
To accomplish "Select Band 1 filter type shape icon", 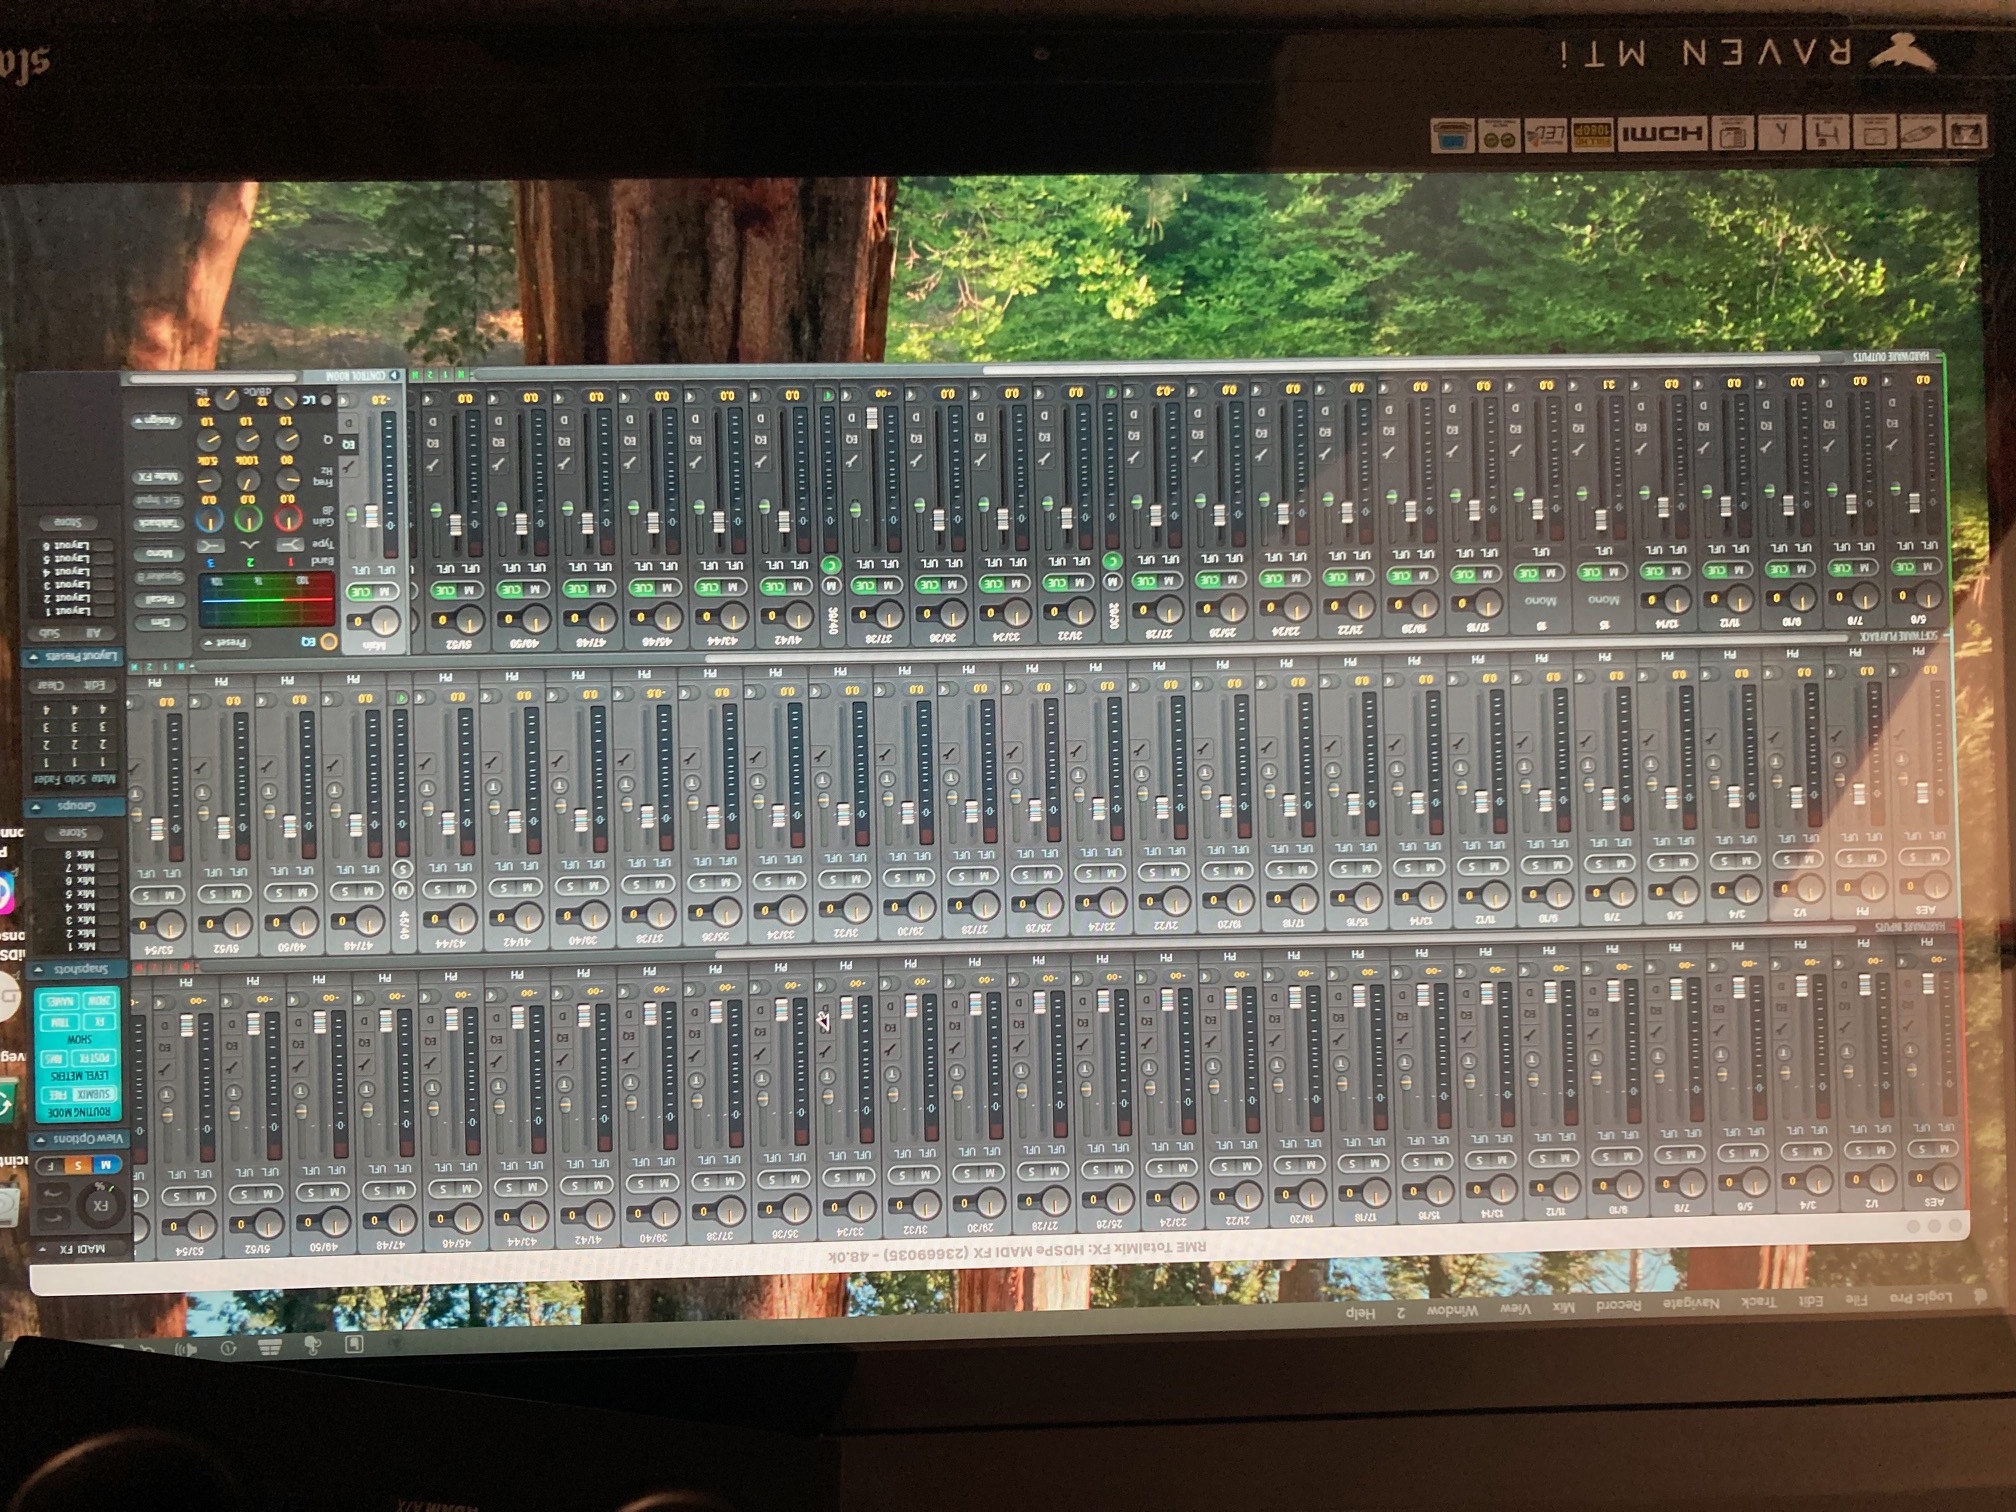I will click(x=290, y=545).
